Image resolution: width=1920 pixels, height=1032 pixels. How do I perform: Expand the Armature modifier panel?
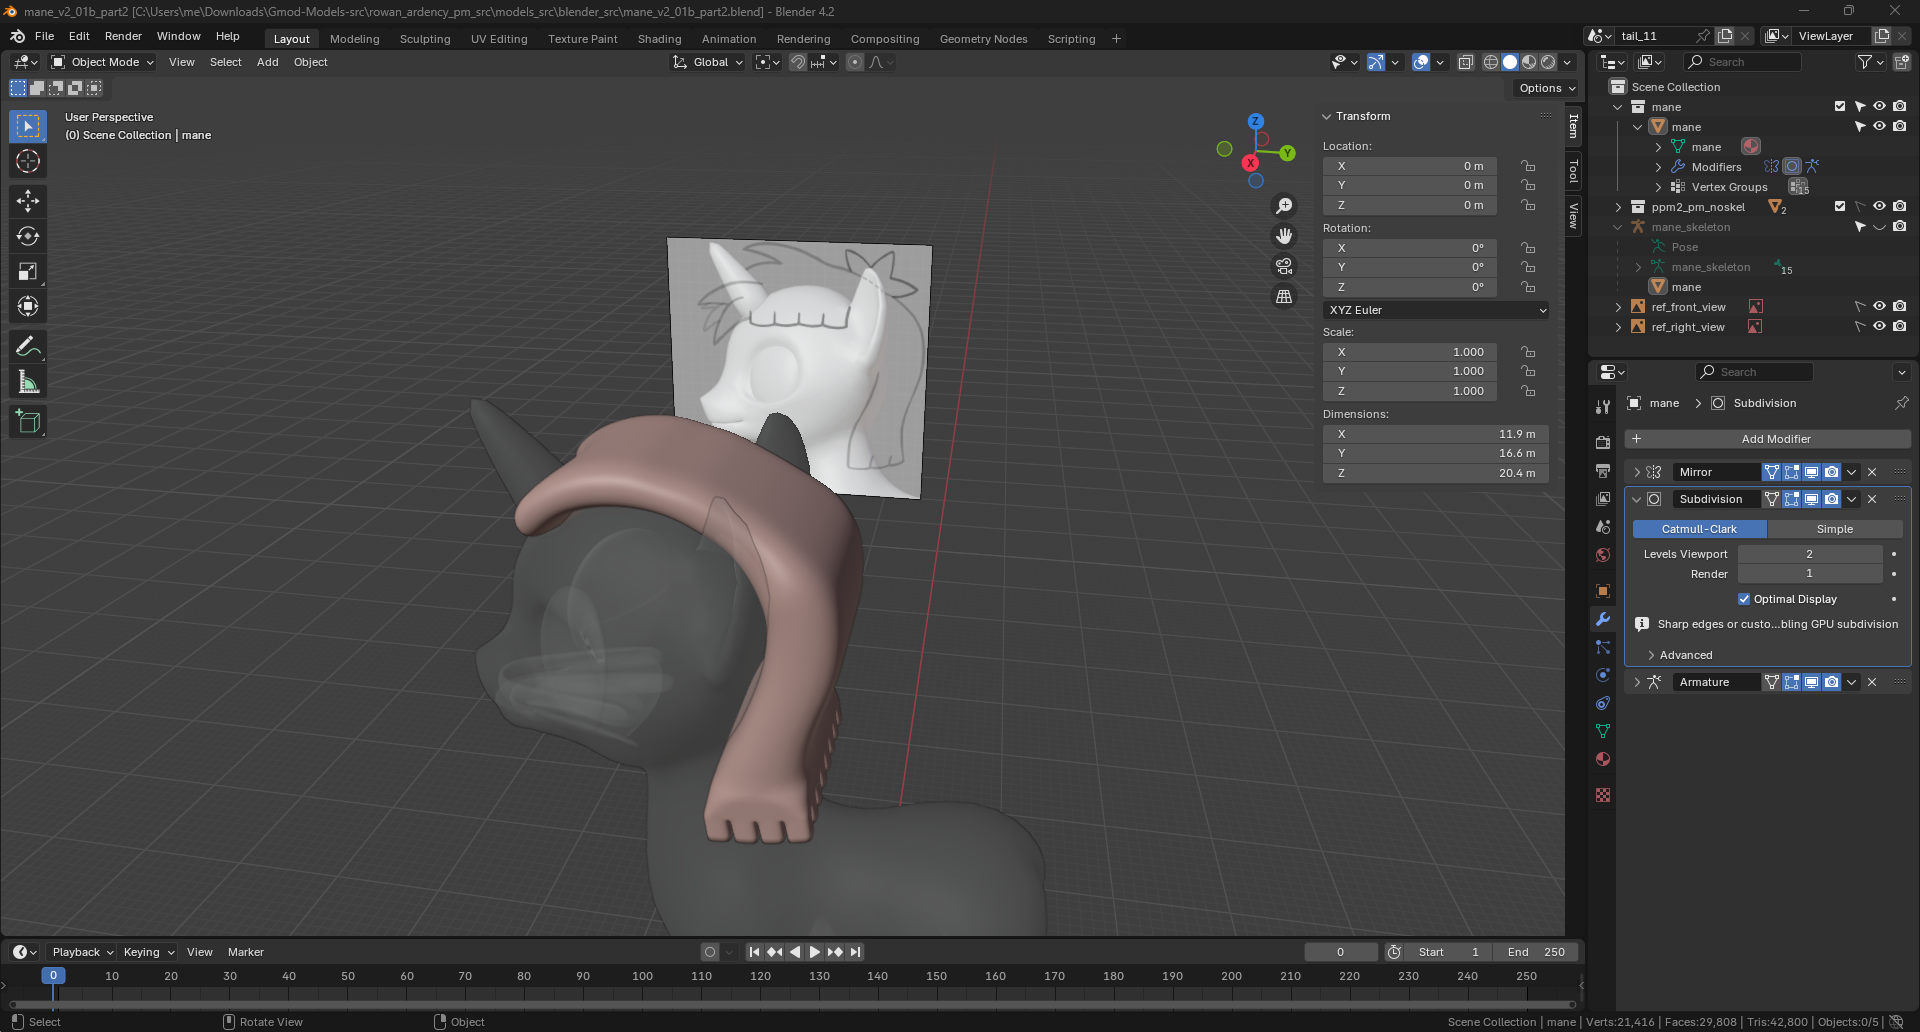pyautogui.click(x=1637, y=682)
